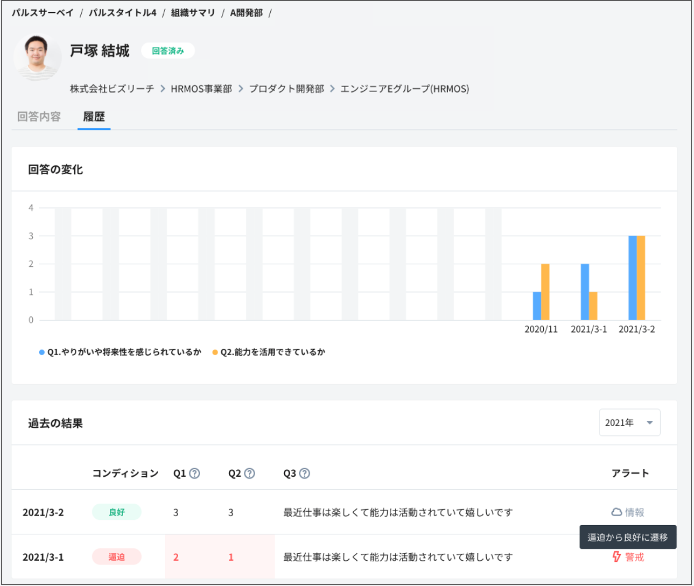Click エンジニアEグループ(HRMOS) in organization path
694x586 pixels.
point(405,89)
